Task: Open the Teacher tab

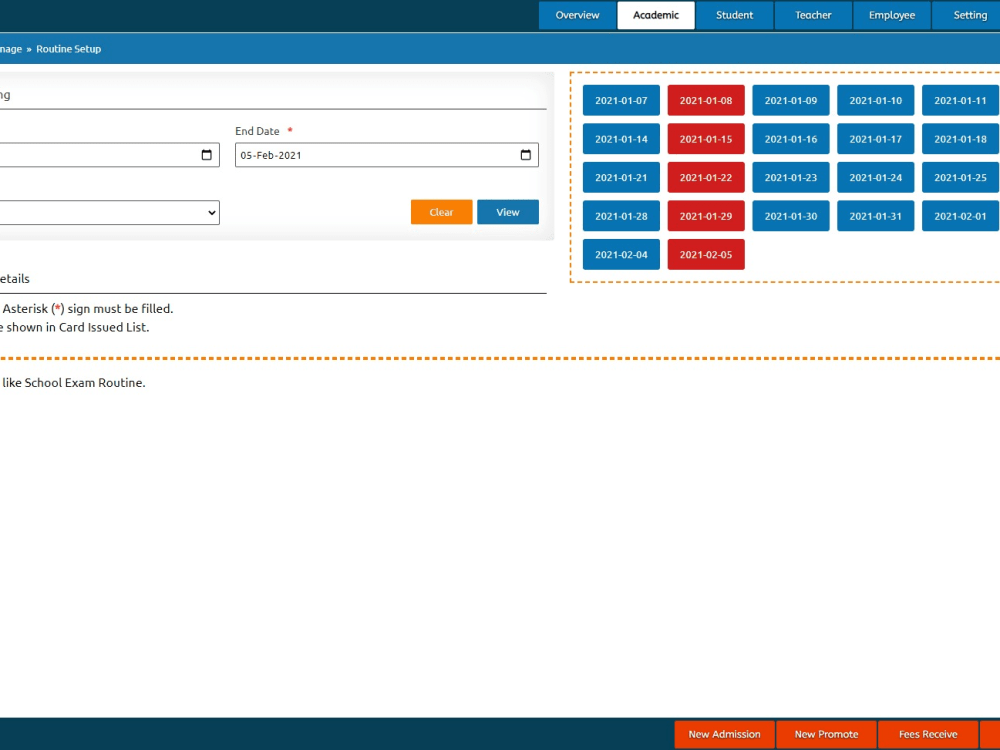Action: coord(812,15)
